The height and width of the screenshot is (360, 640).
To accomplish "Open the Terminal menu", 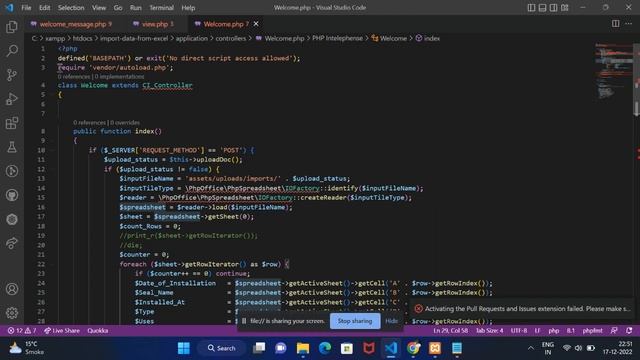I will (161, 8).
